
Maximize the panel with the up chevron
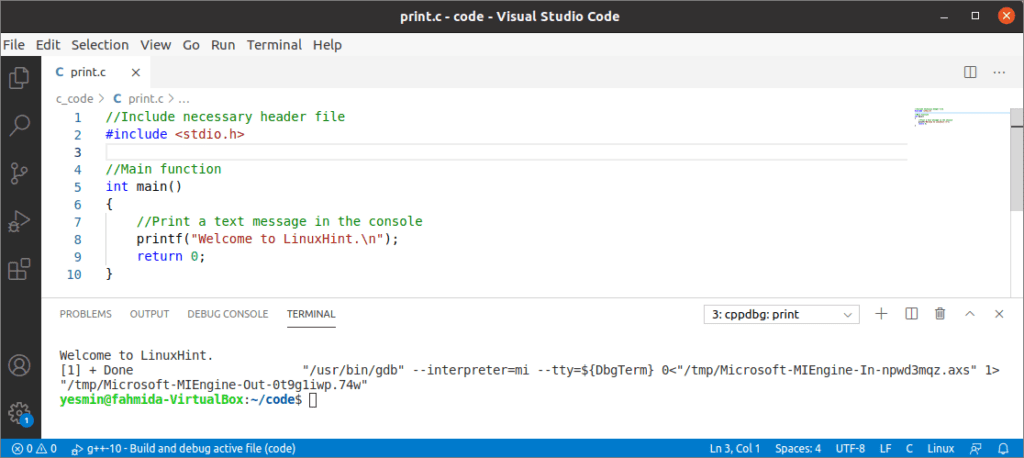pyautogui.click(x=970, y=314)
